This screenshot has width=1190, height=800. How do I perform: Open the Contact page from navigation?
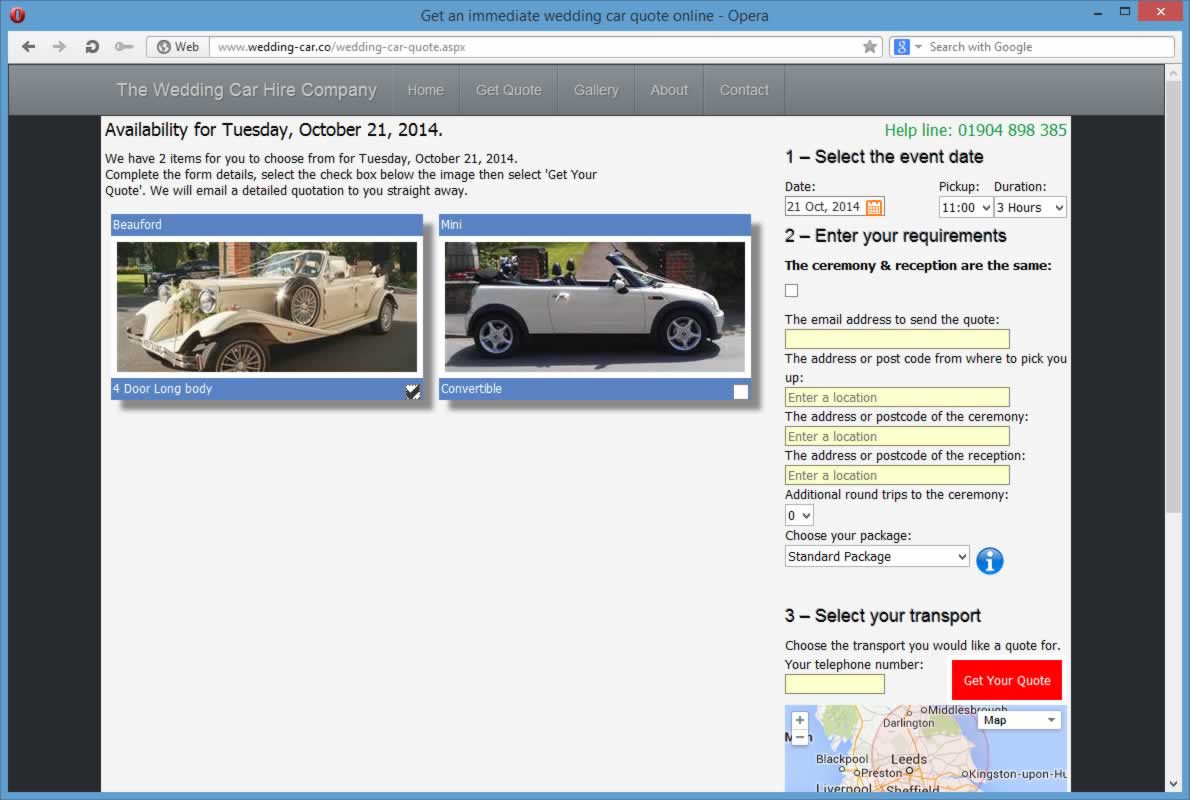click(744, 90)
